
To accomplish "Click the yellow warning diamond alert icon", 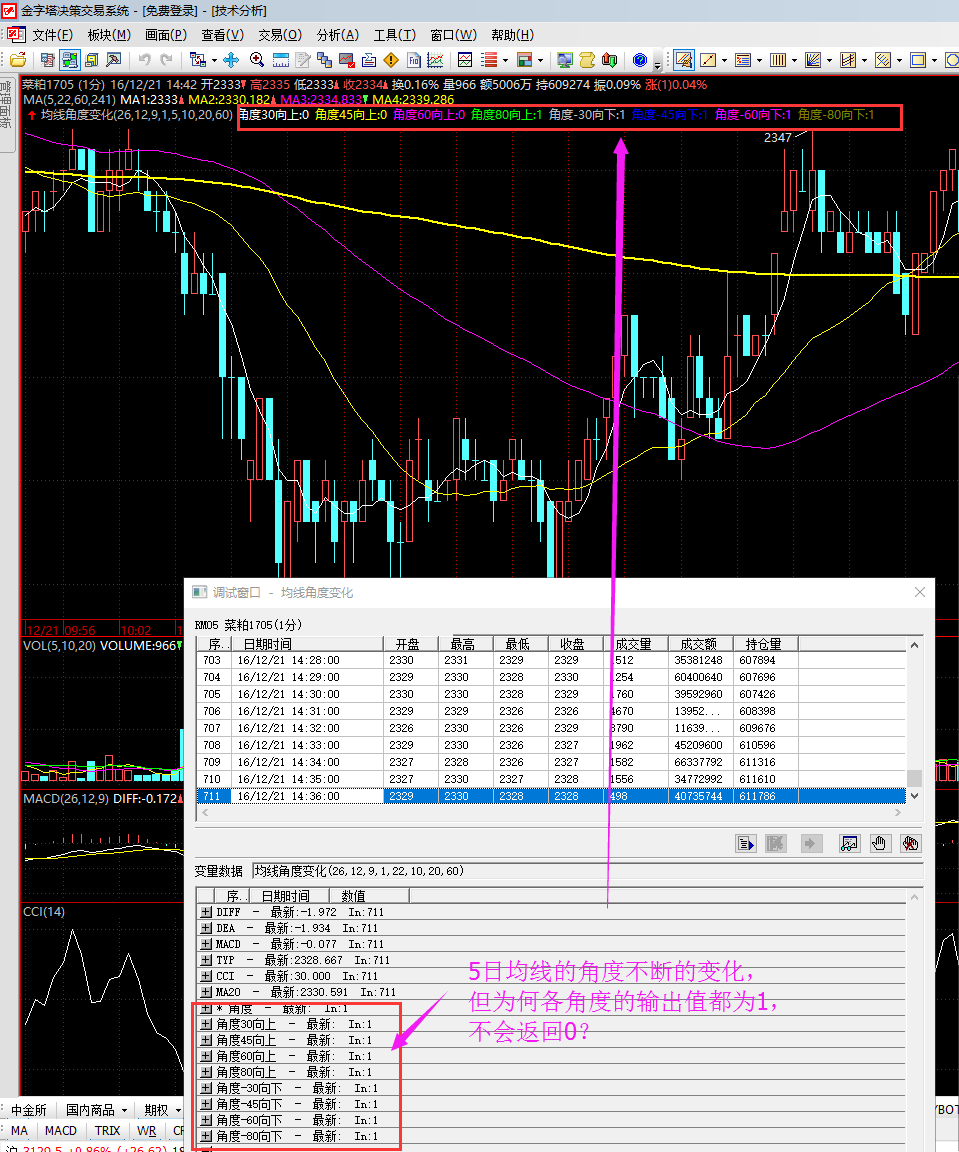I will (x=391, y=60).
